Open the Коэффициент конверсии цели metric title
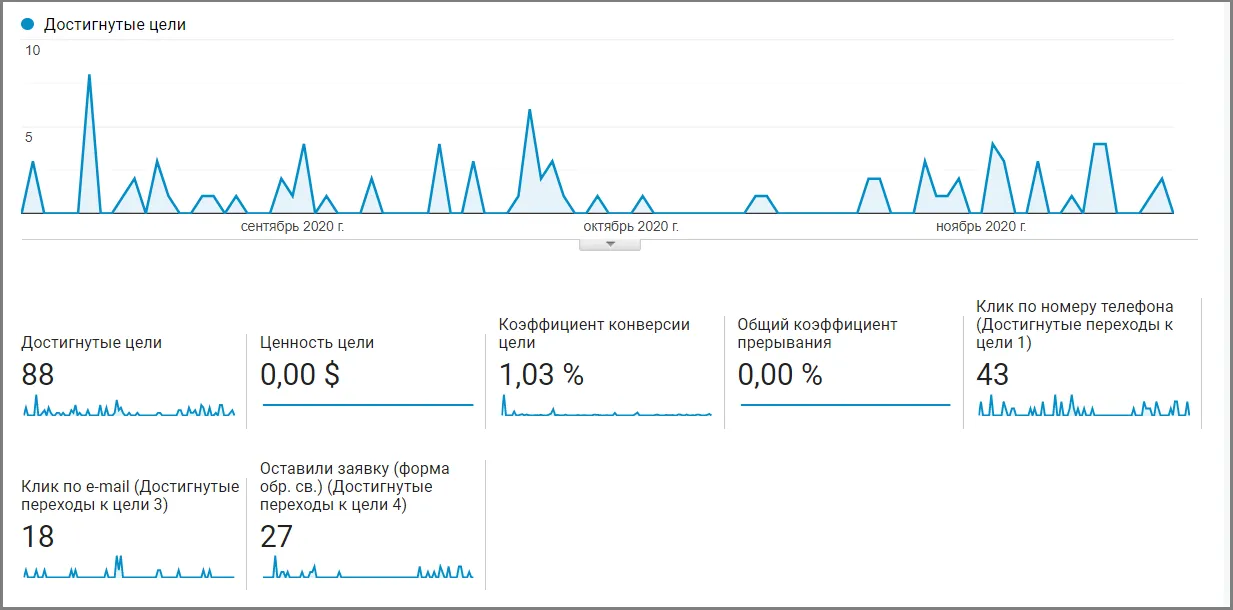This screenshot has height=610, width=1233. click(x=594, y=333)
